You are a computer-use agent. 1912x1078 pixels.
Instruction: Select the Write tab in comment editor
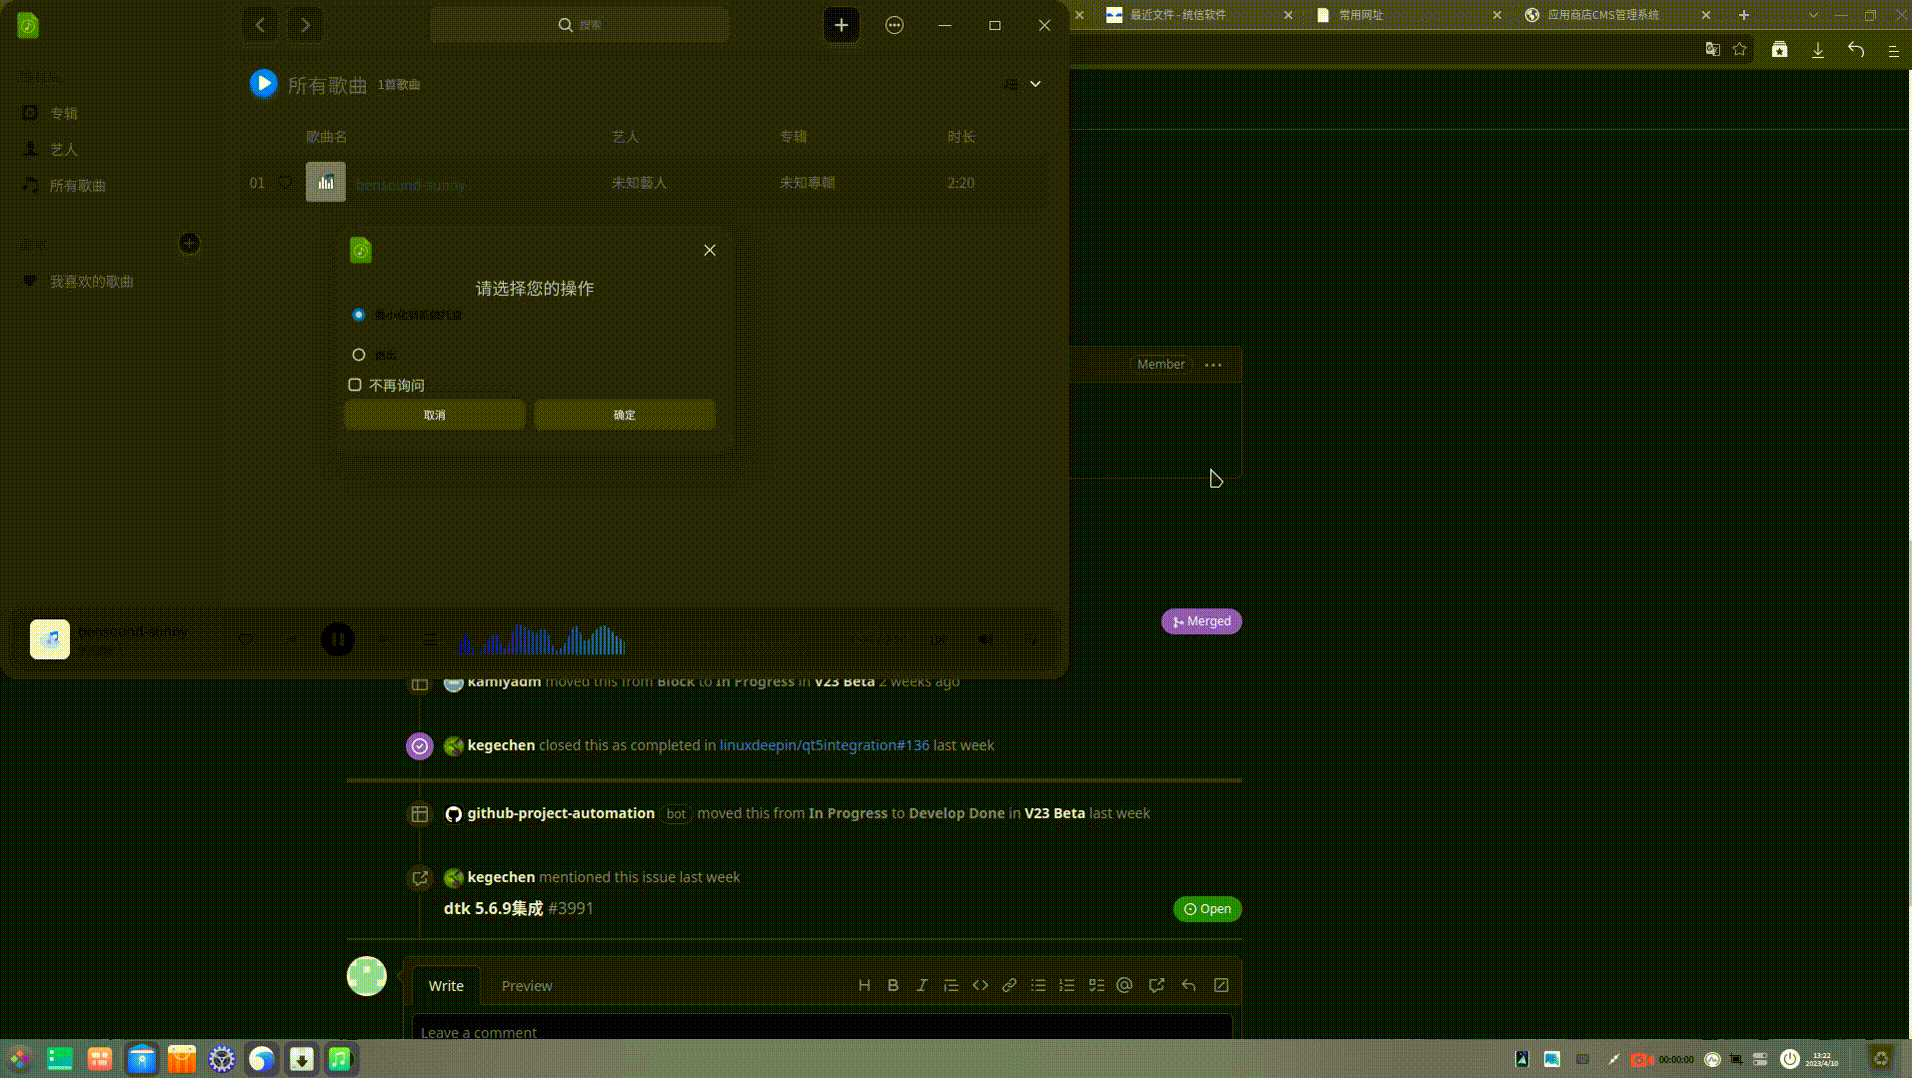[446, 986]
